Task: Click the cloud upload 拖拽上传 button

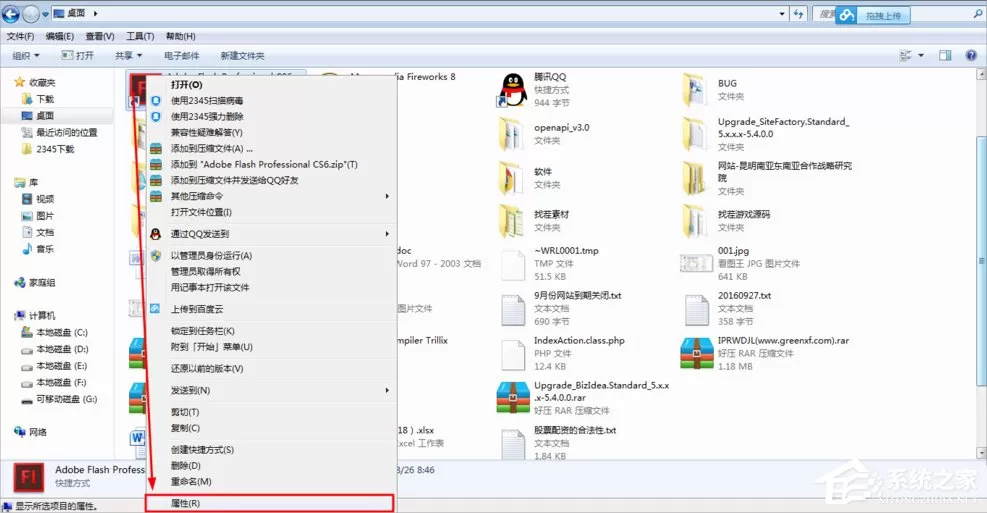Action: coord(872,15)
